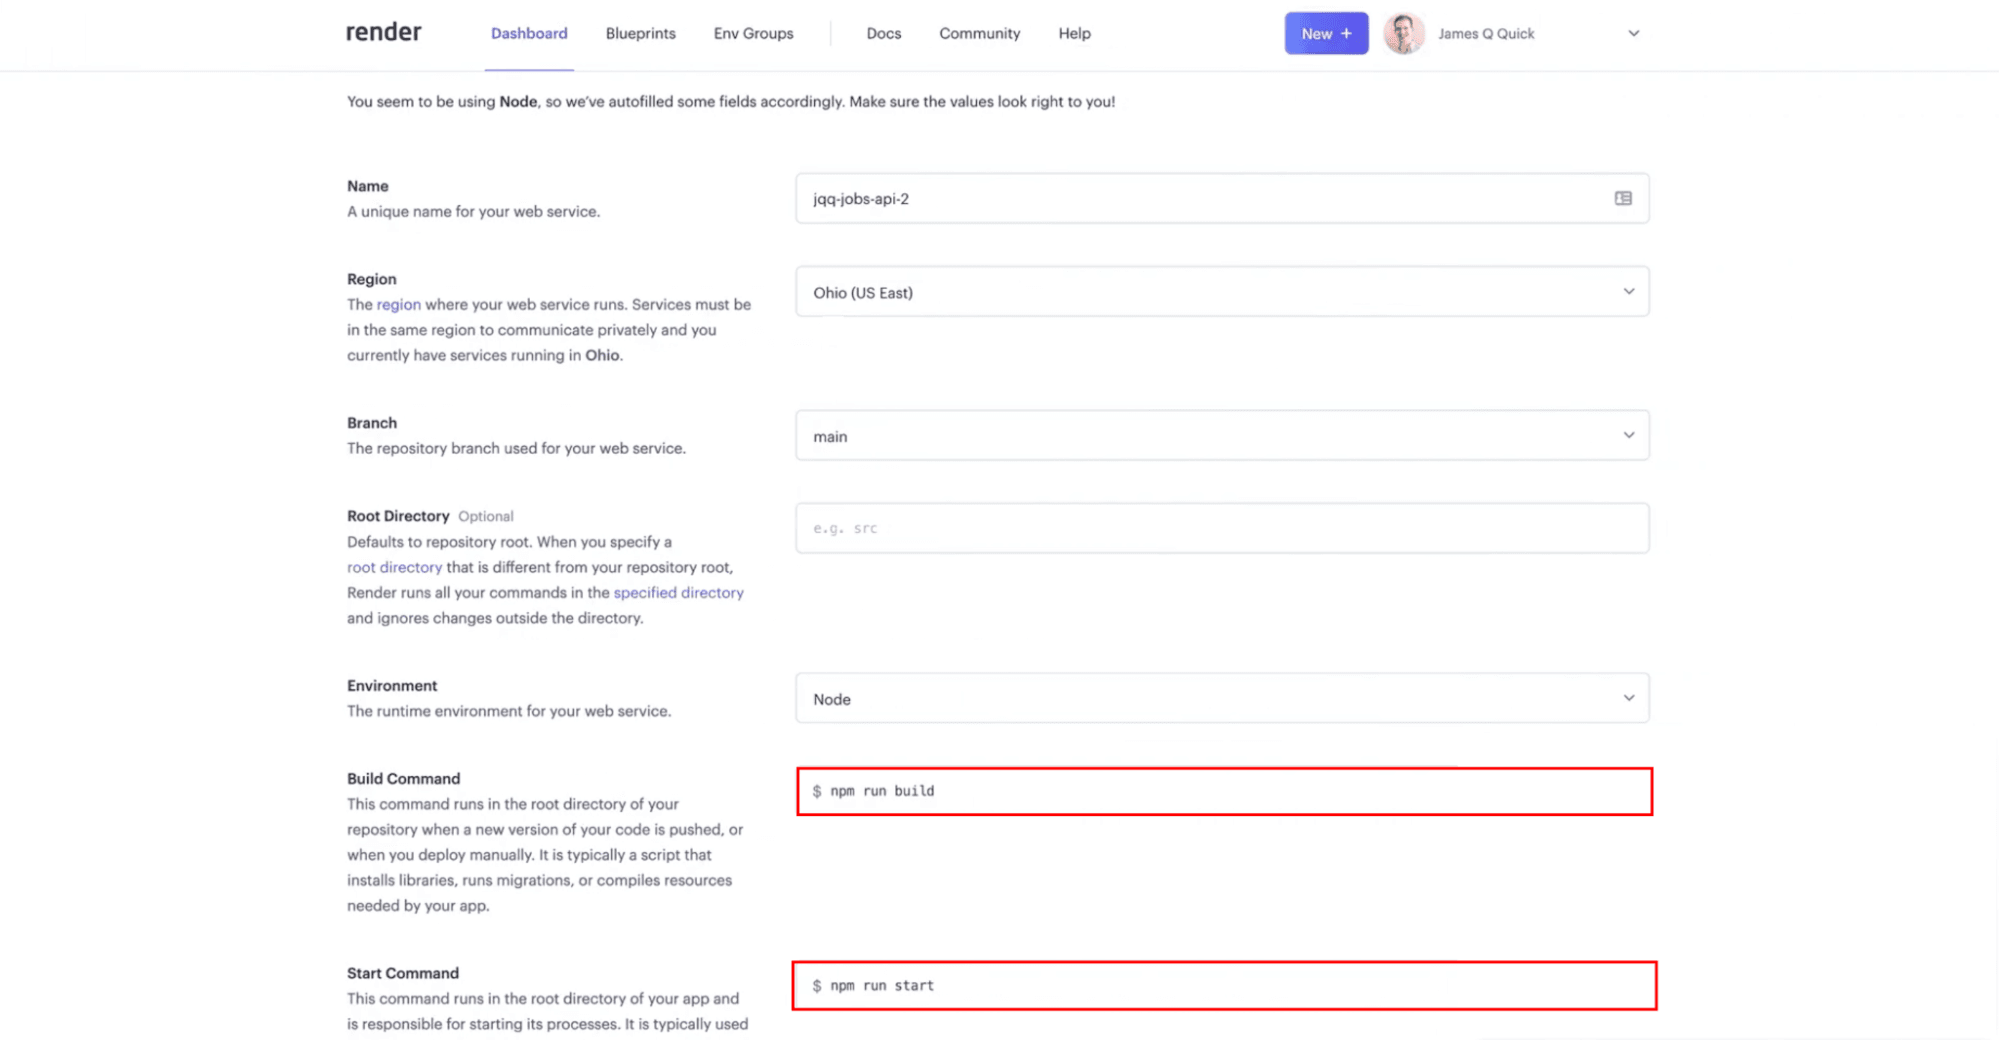Click the 'Start Command' label

(402, 973)
